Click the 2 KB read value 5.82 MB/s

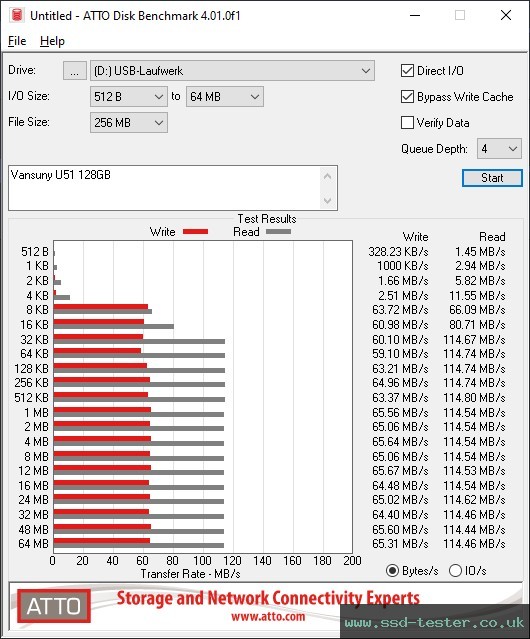480,281
